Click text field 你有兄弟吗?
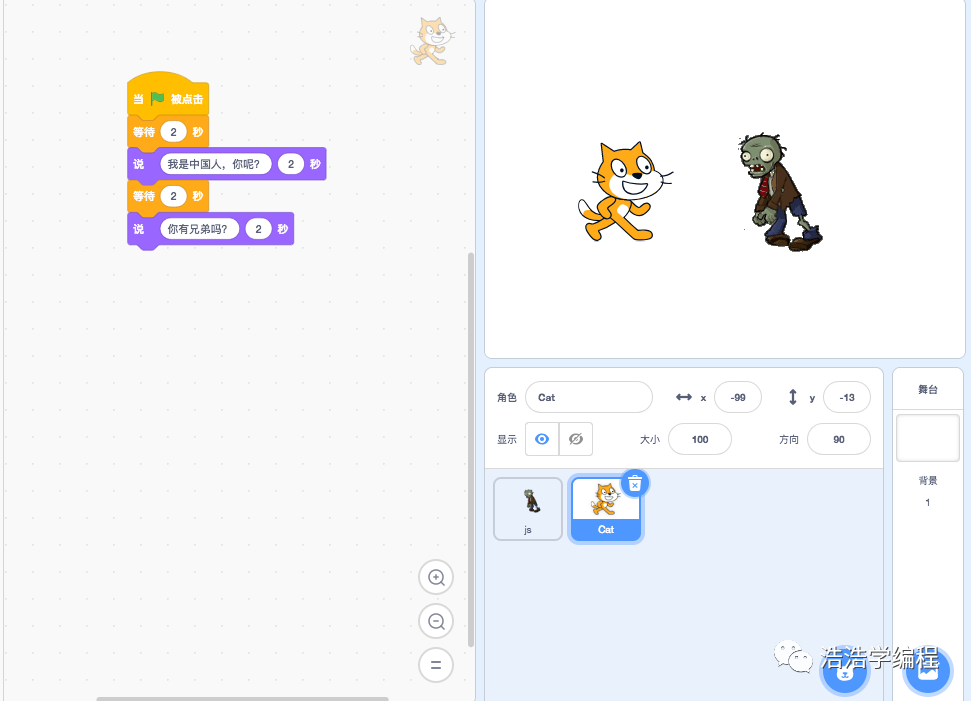 199,229
